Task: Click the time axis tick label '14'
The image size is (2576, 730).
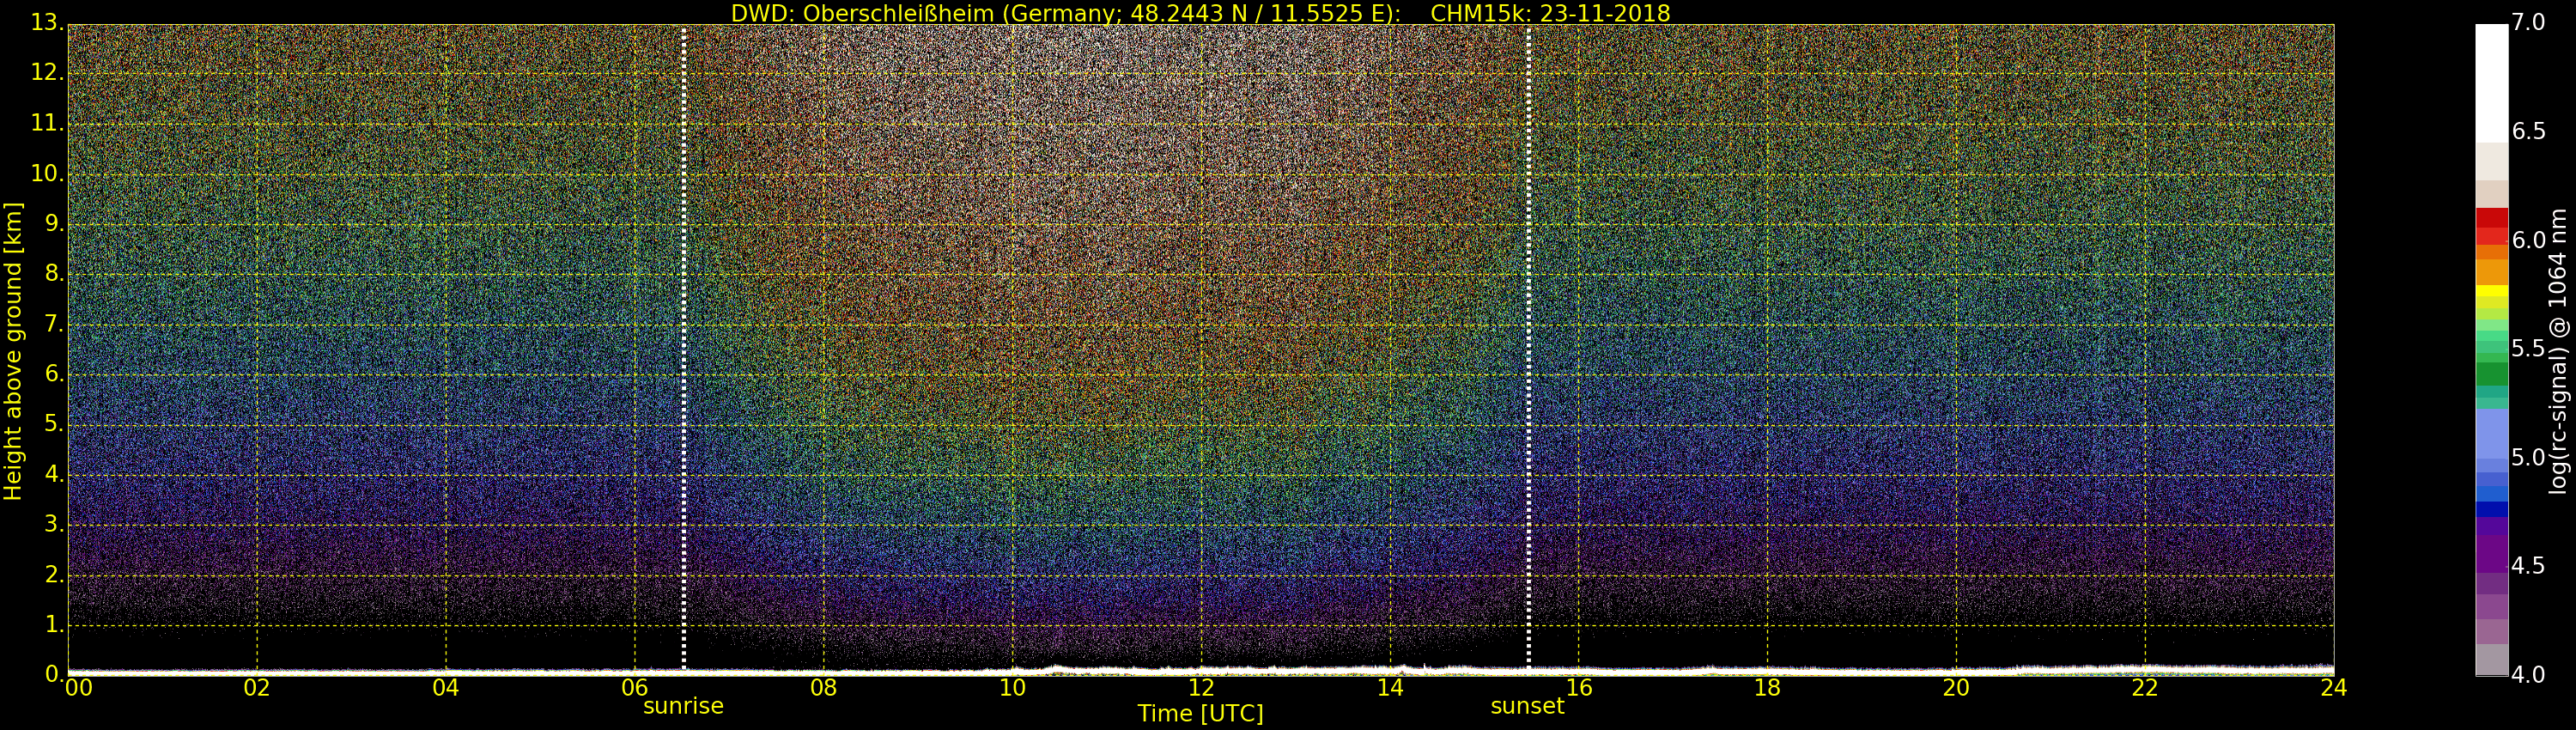Action: [1390, 688]
